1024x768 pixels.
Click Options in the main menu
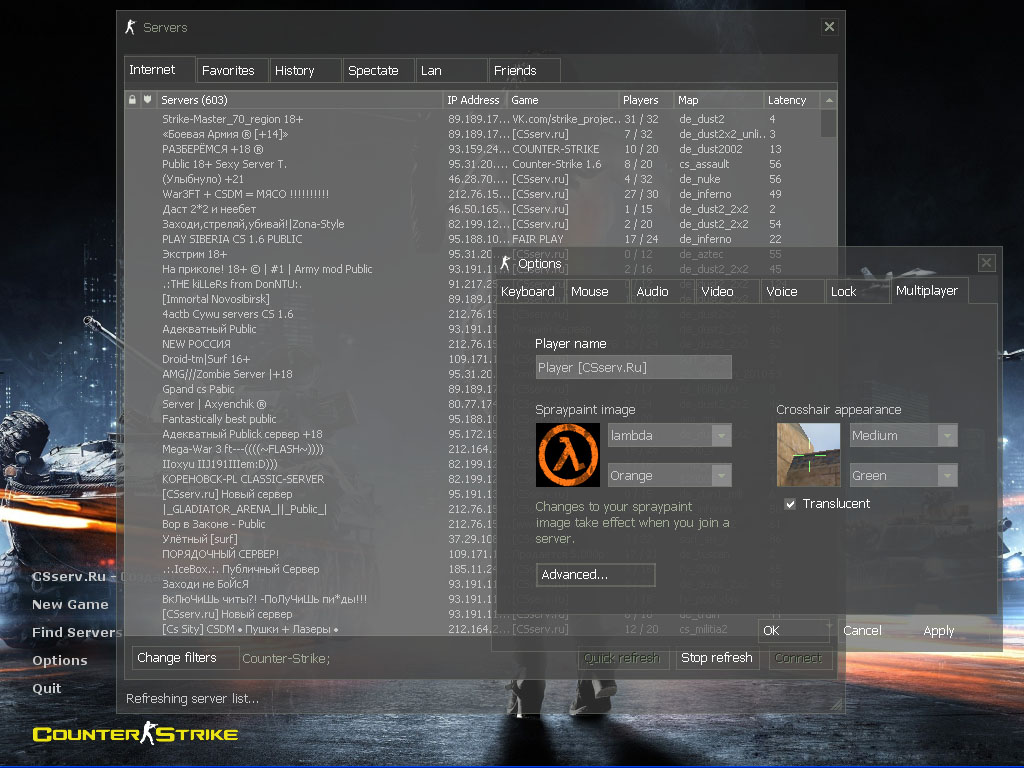click(x=60, y=660)
